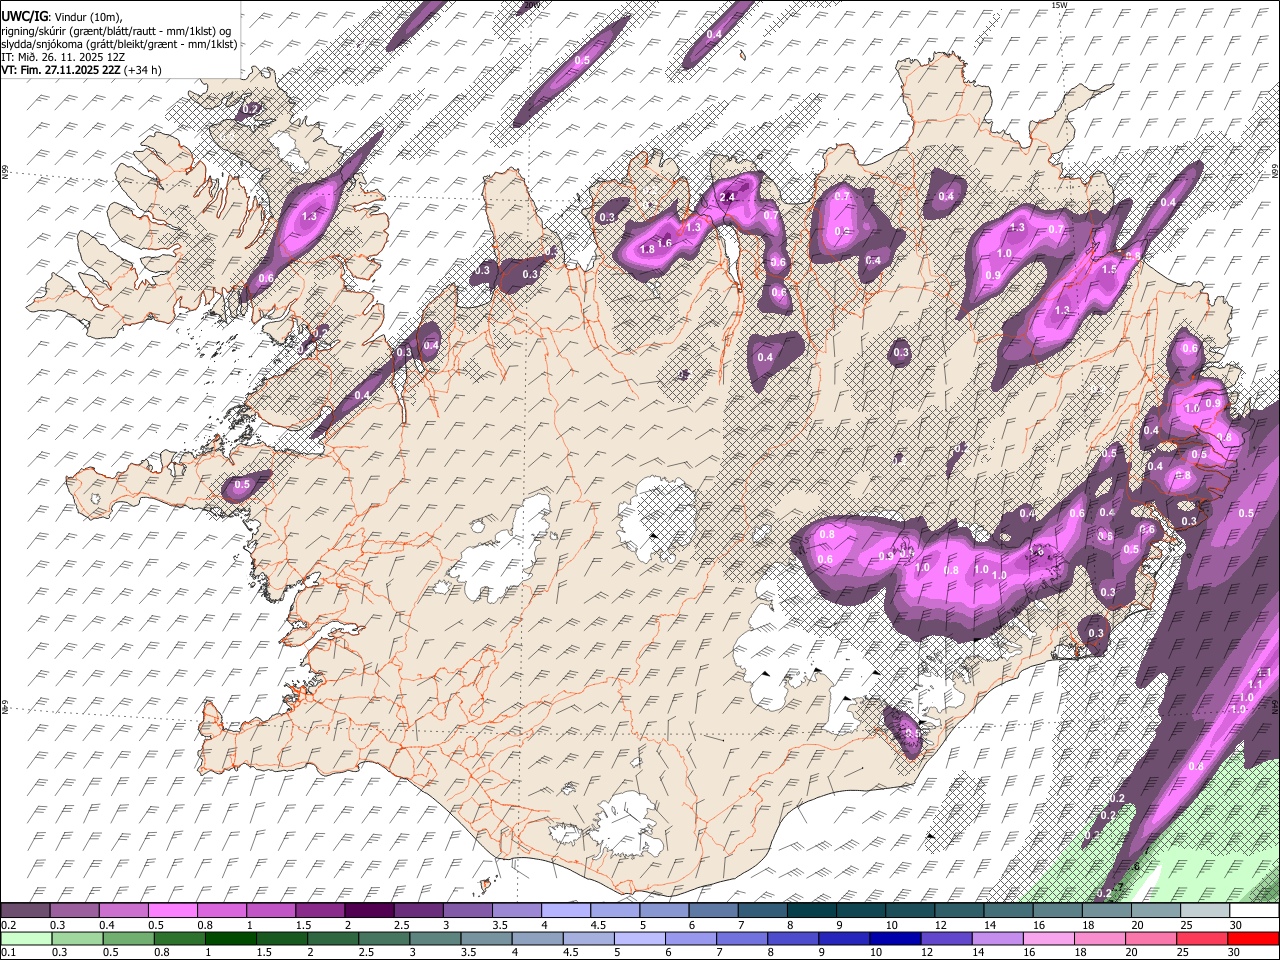
Task: Select the palest green swatch above 0.1
Action: pyautogui.click(x=25, y=938)
